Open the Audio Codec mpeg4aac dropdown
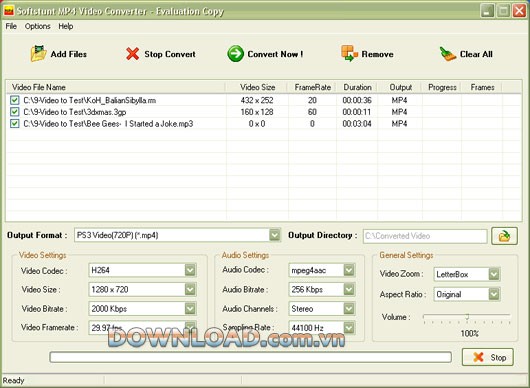The width and height of the screenshot is (530, 388). coord(349,270)
